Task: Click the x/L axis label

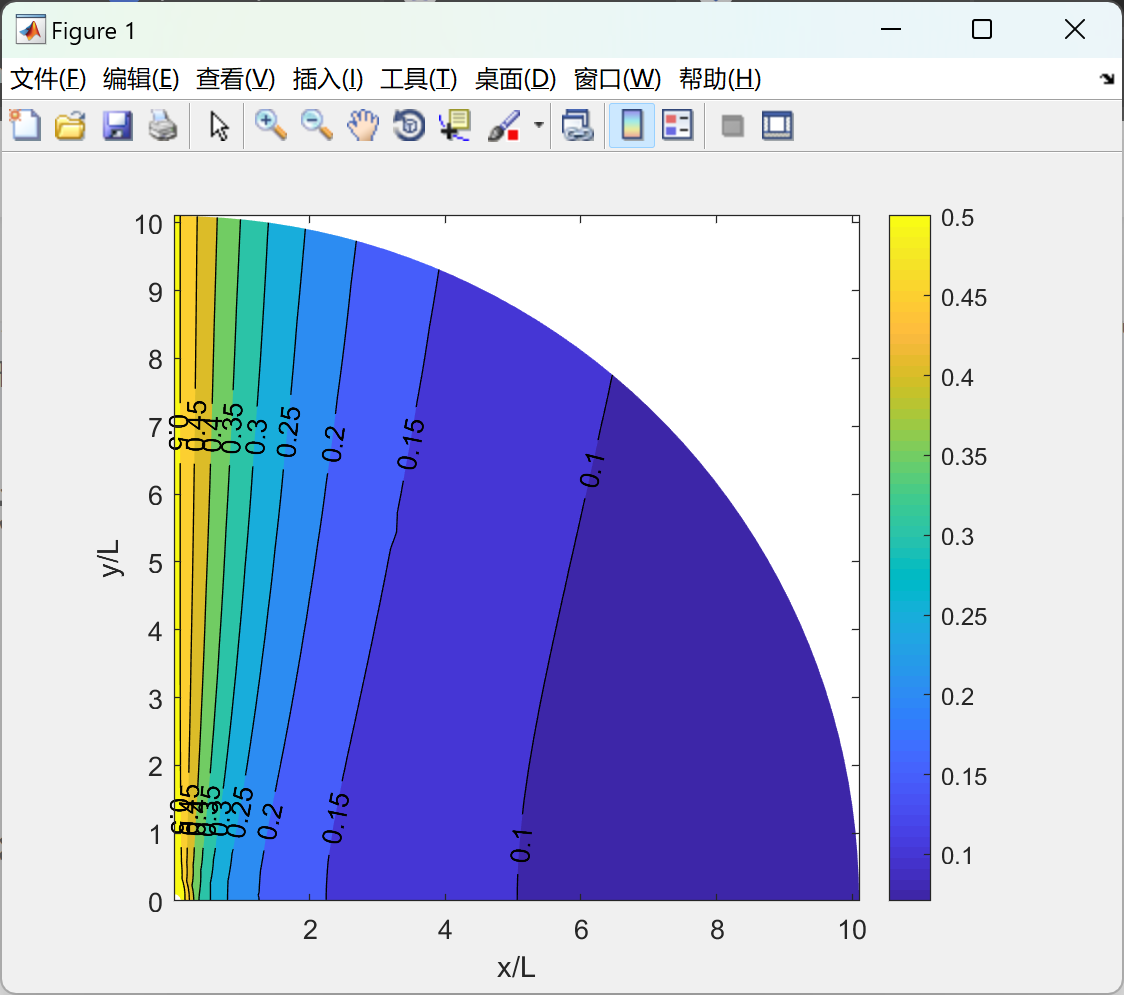Action: [x=516, y=968]
